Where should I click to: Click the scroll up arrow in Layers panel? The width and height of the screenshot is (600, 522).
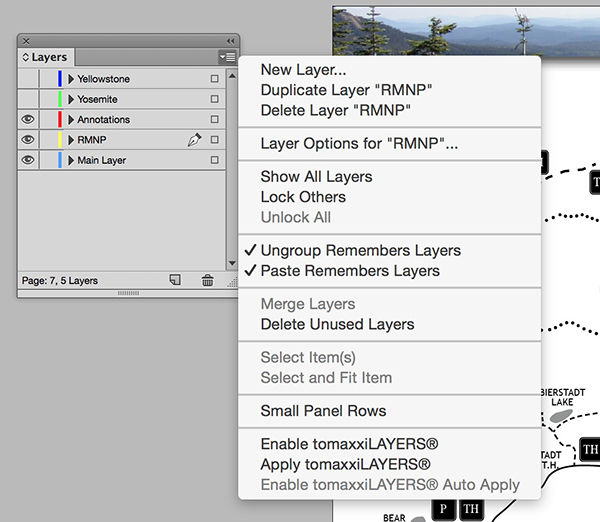(232, 76)
